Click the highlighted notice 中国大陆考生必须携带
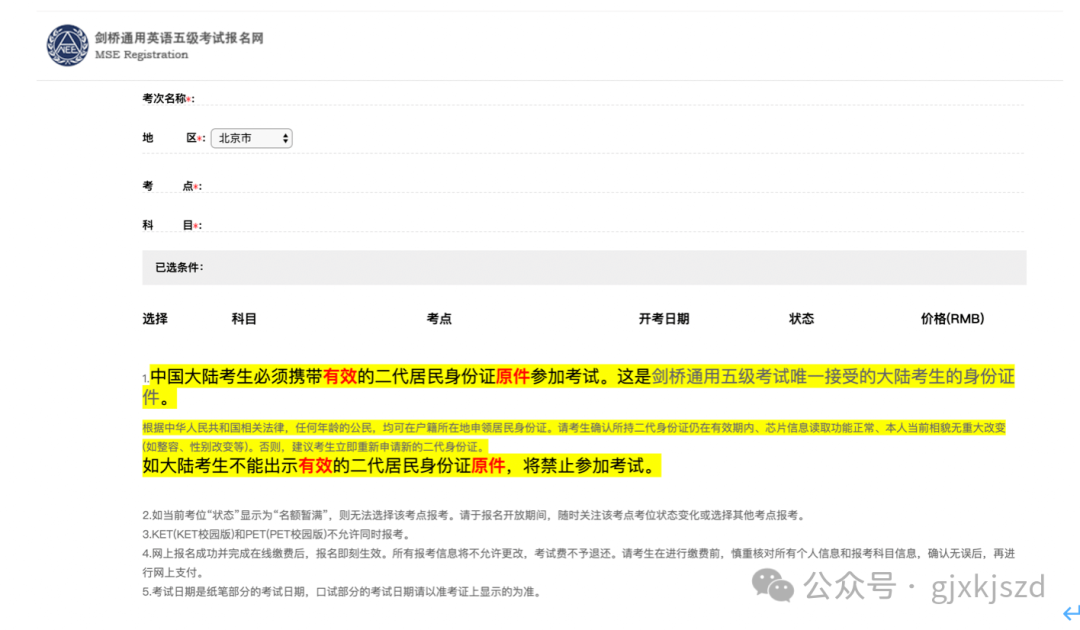The height and width of the screenshot is (630, 1080). (579, 387)
